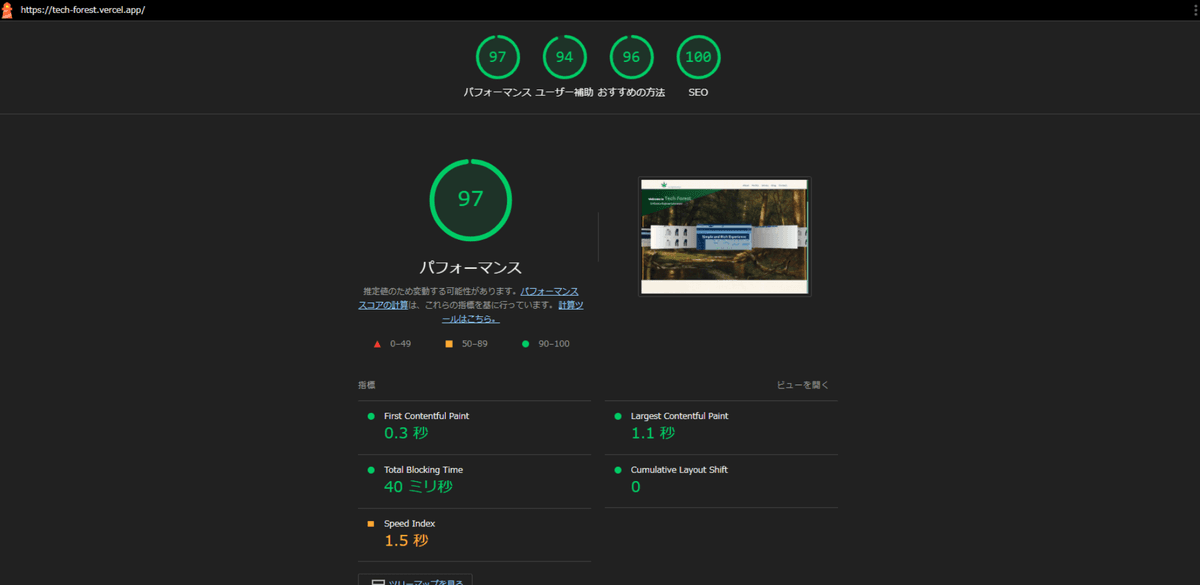Click the orange square beside Speed Index
Screen dimensions: 1200x585
tap(369, 522)
